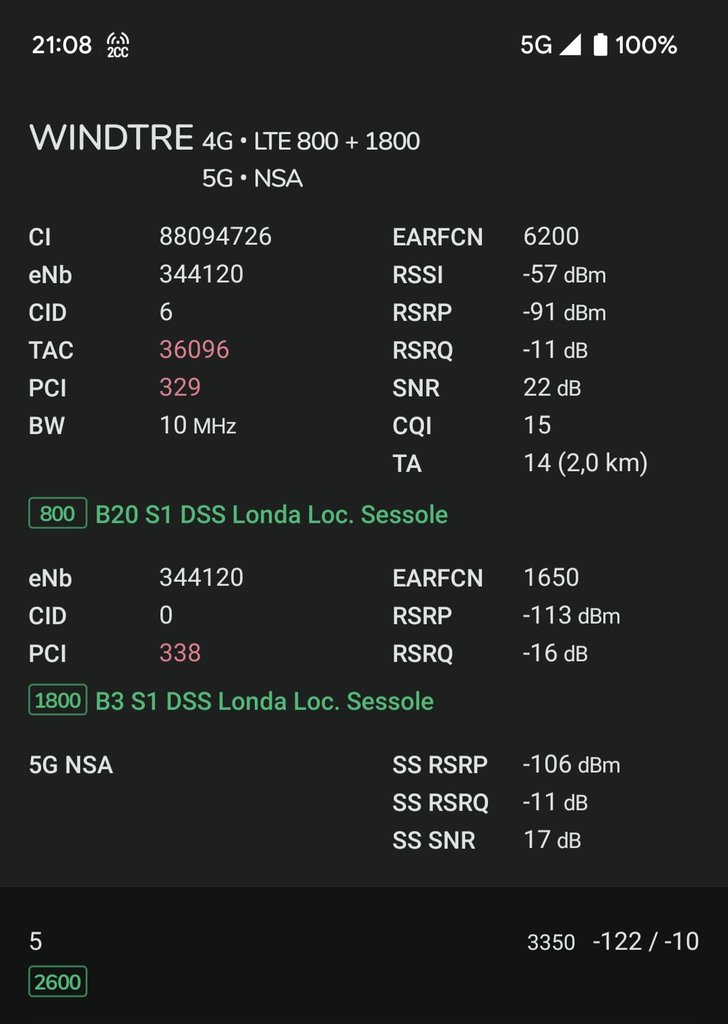Select the CI value 88094726

tap(215, 236)
